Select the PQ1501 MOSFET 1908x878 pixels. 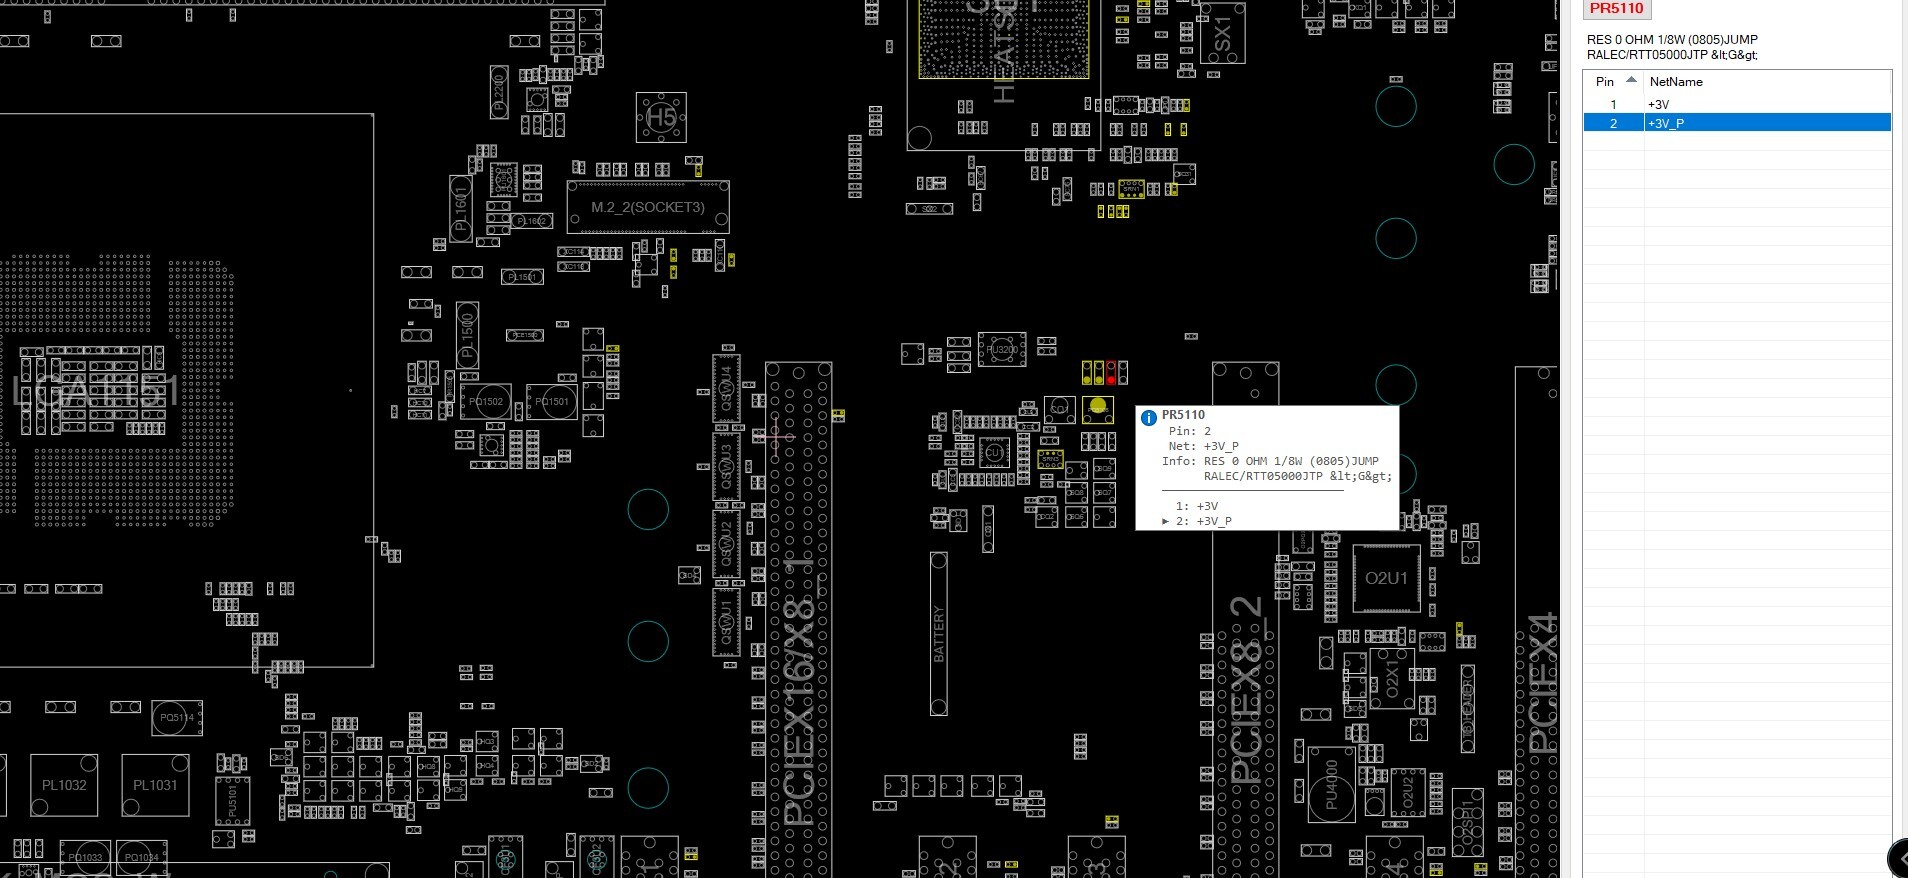click(x=552, y=401)
